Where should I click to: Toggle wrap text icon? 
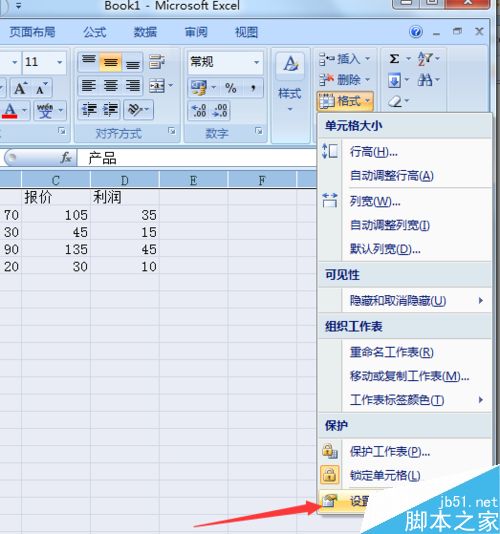(x=157, y=62)
